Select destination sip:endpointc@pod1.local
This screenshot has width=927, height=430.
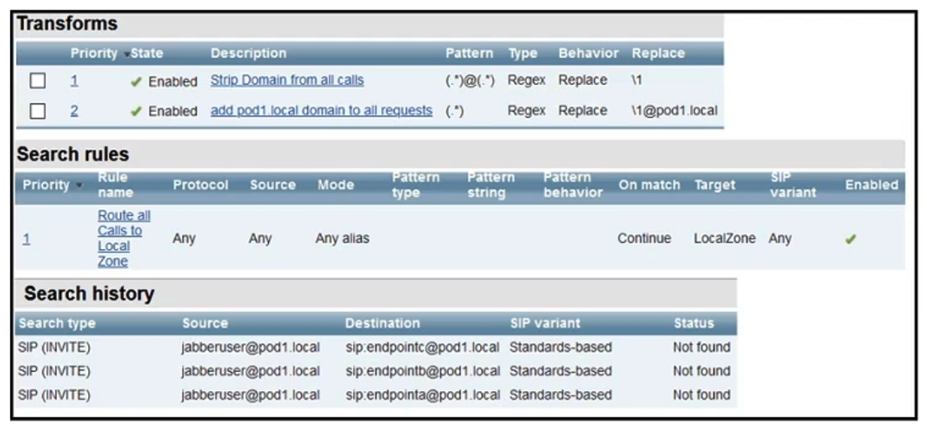423,347
